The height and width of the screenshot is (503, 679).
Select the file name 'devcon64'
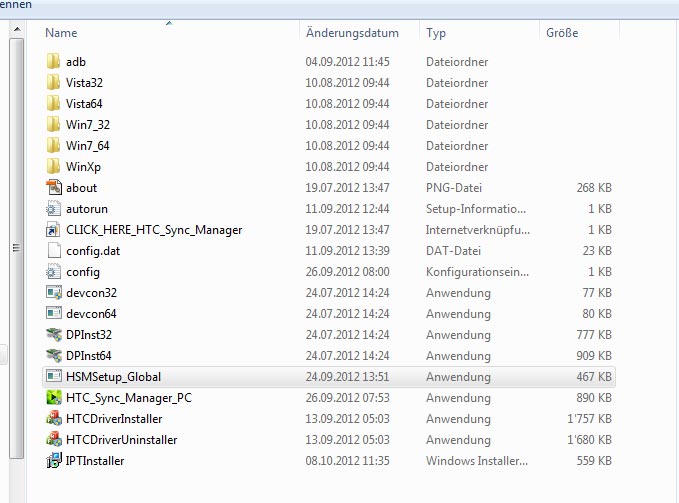[91, 314]
